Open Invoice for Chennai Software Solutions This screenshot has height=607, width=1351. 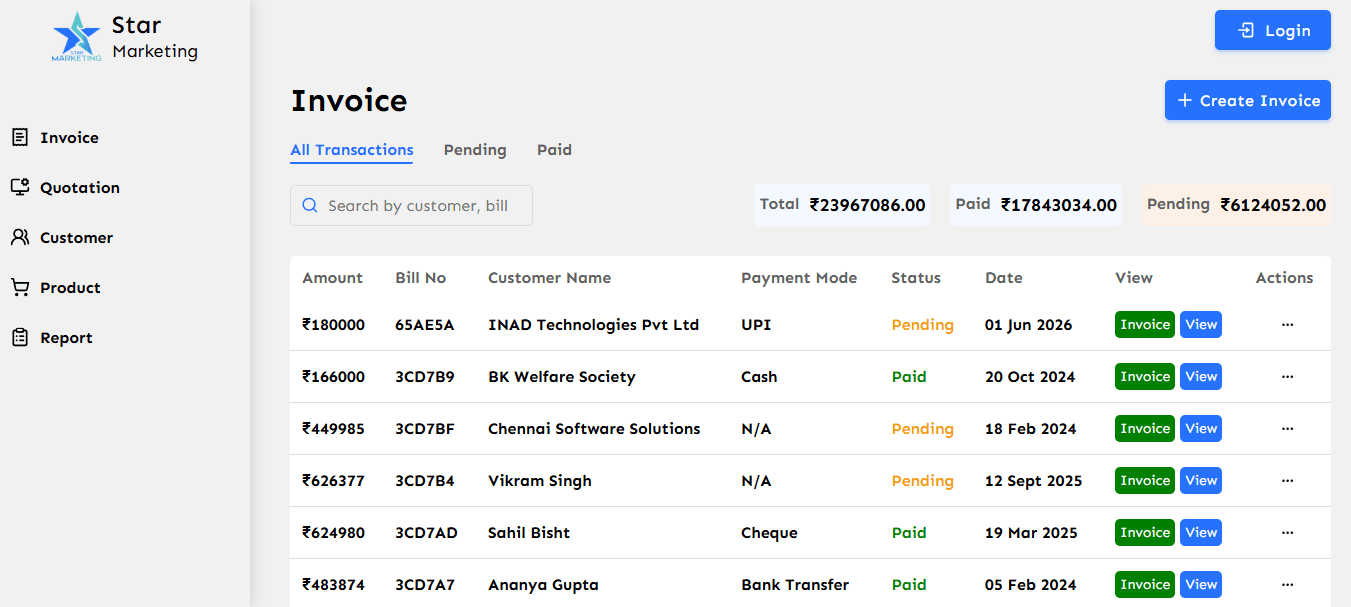1145,429
